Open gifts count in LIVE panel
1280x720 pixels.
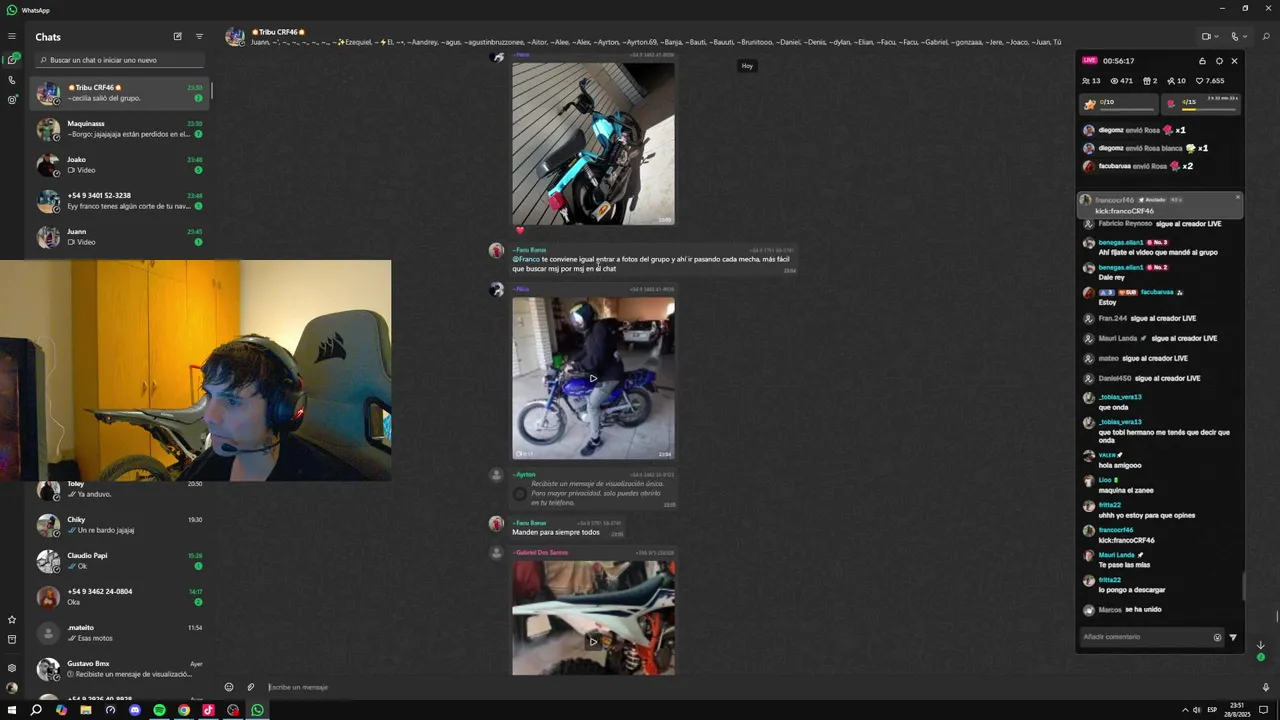1150,81
